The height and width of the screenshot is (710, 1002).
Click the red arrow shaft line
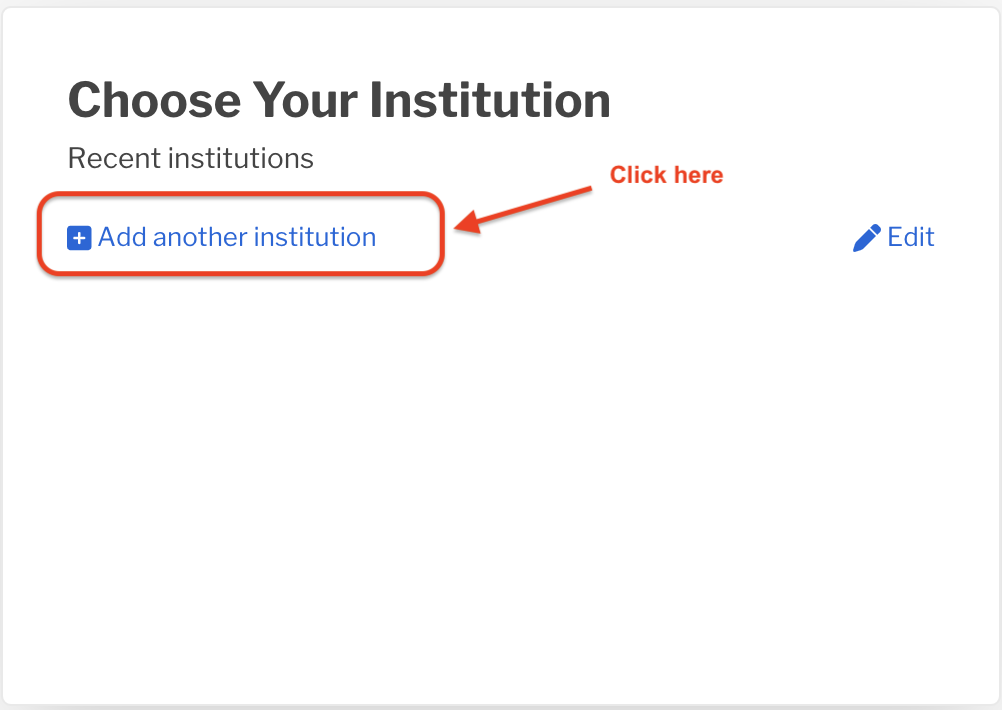click(x=536, y=205)
